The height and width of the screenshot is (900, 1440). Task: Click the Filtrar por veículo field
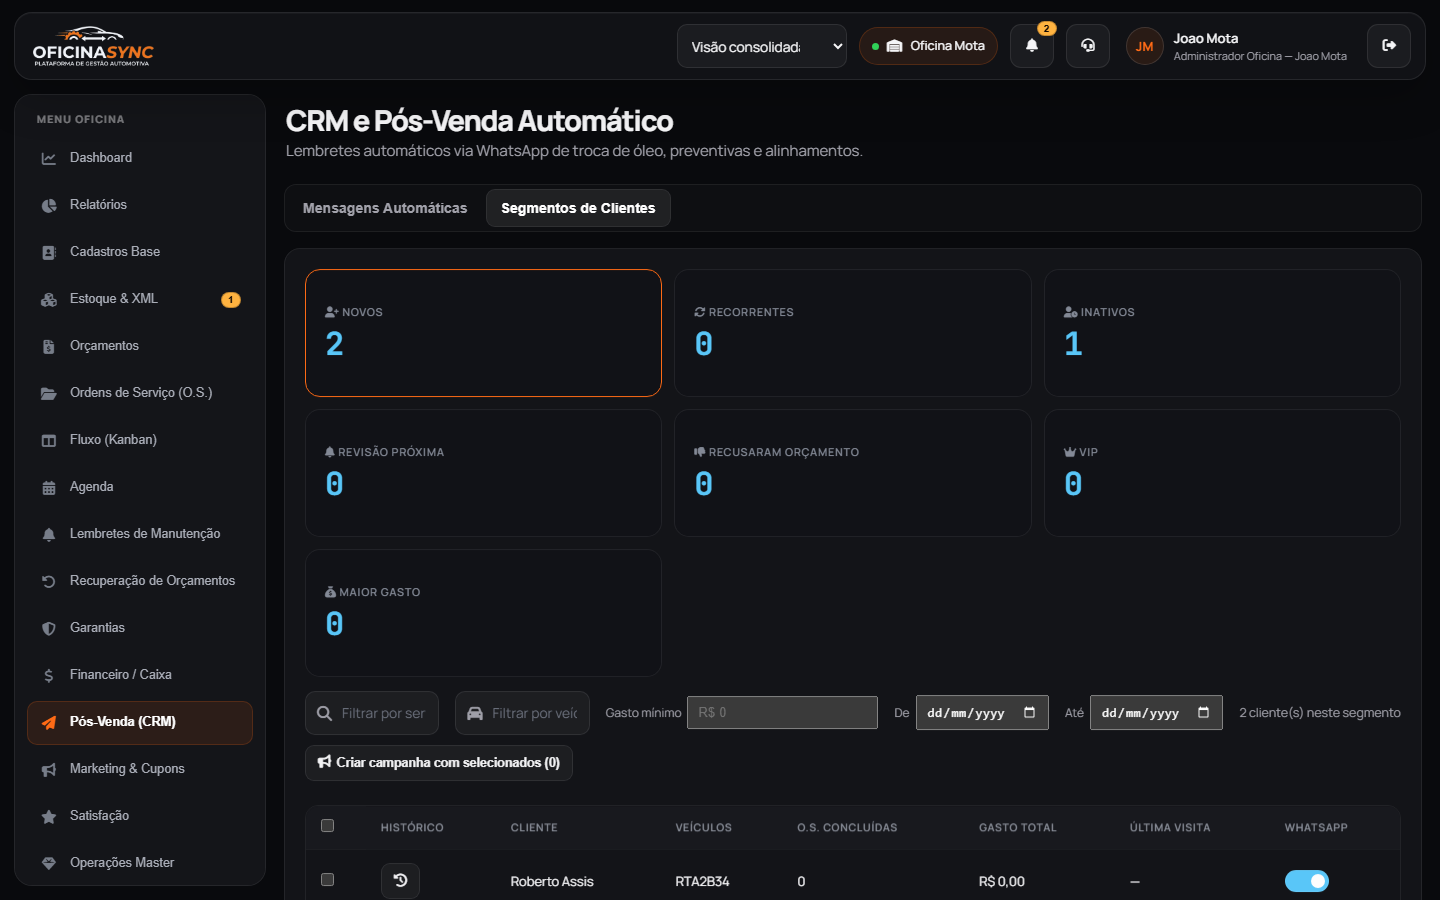tap(522, 713)
